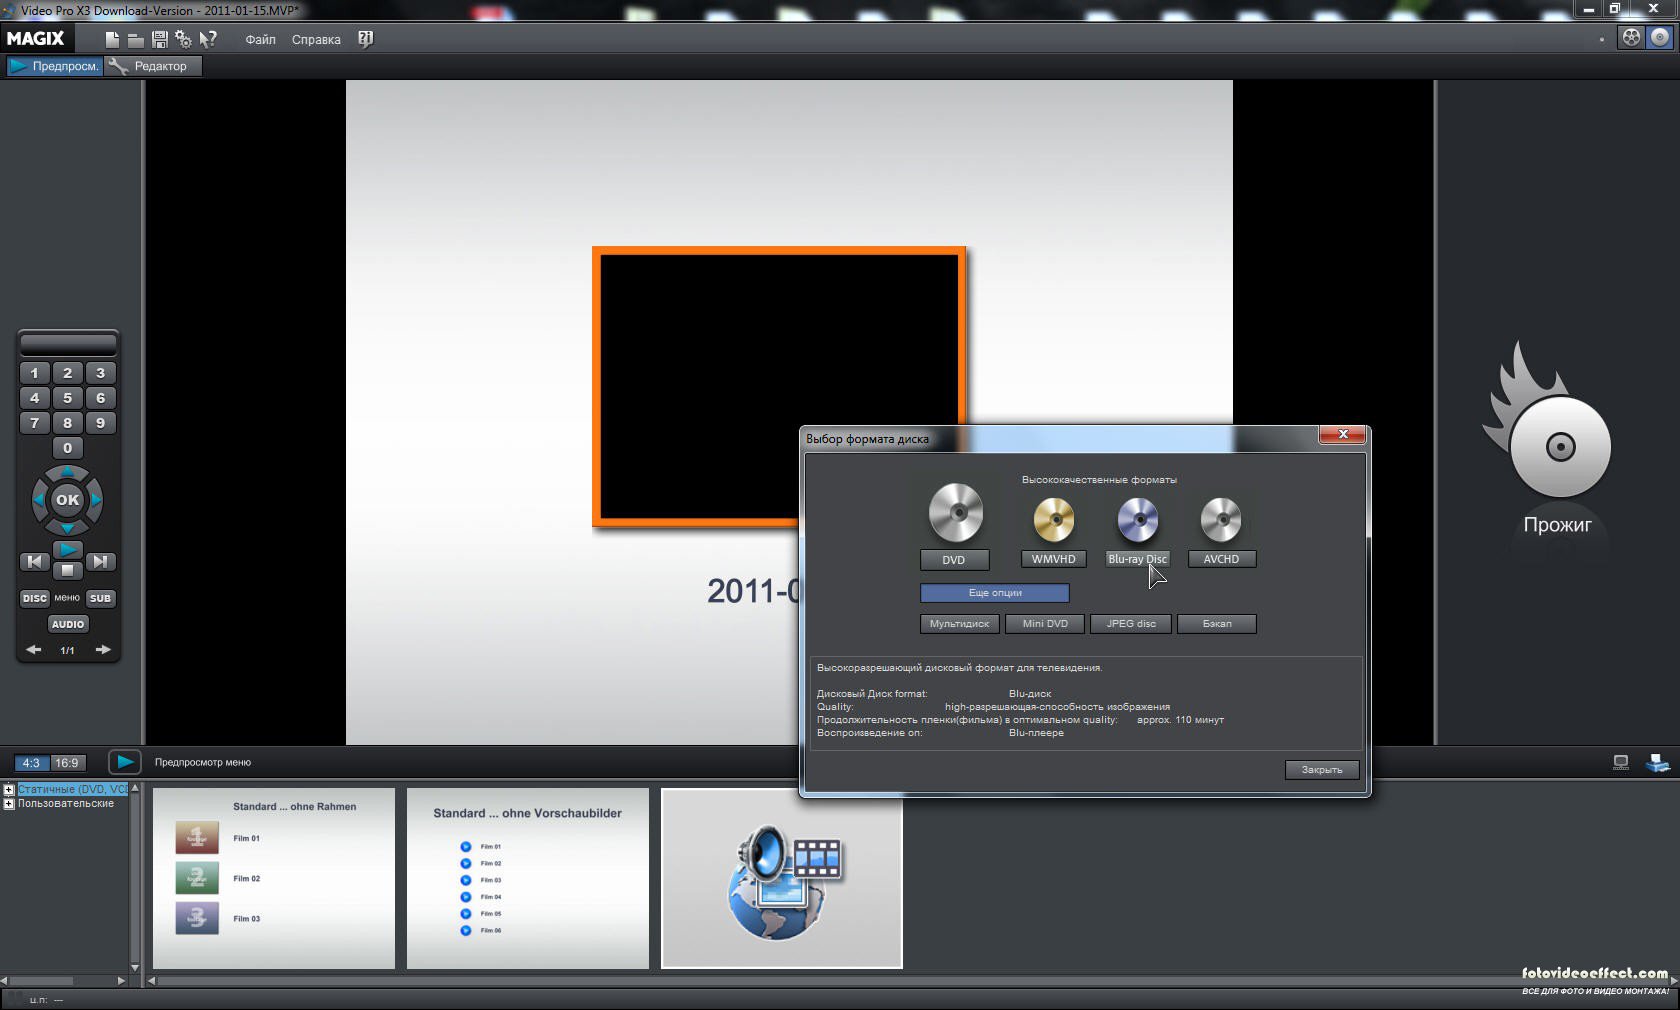The image size is (1680, 1010).
Task: Create a new project via toolbar icon
Action: (112, 39)
